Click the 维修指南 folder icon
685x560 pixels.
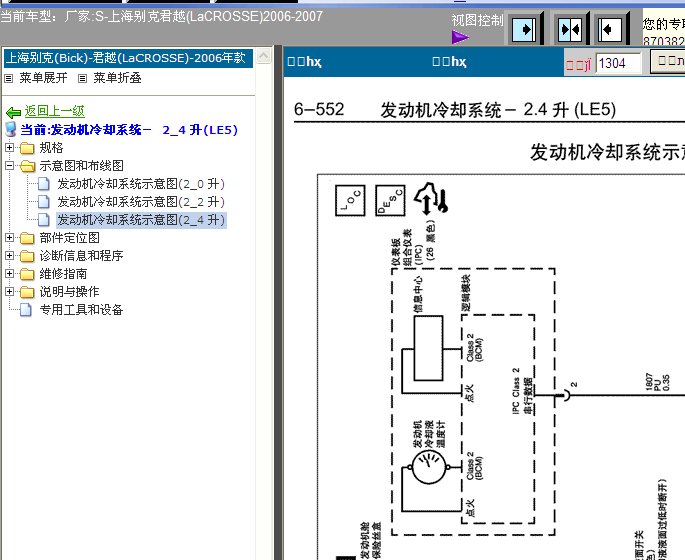pos(27,274)
